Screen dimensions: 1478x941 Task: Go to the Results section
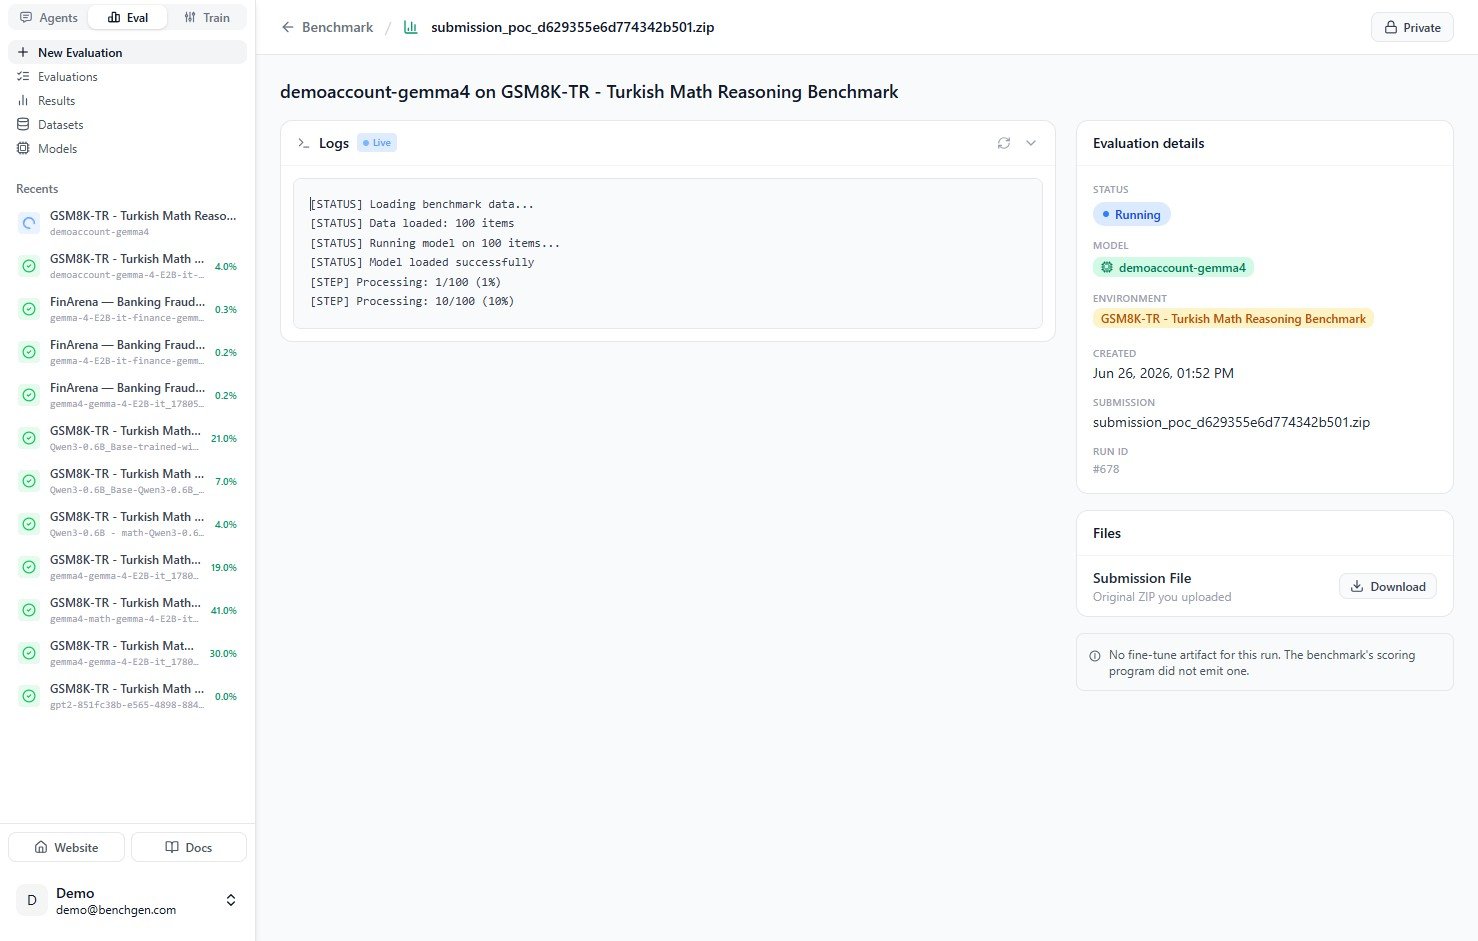(127, 100)
